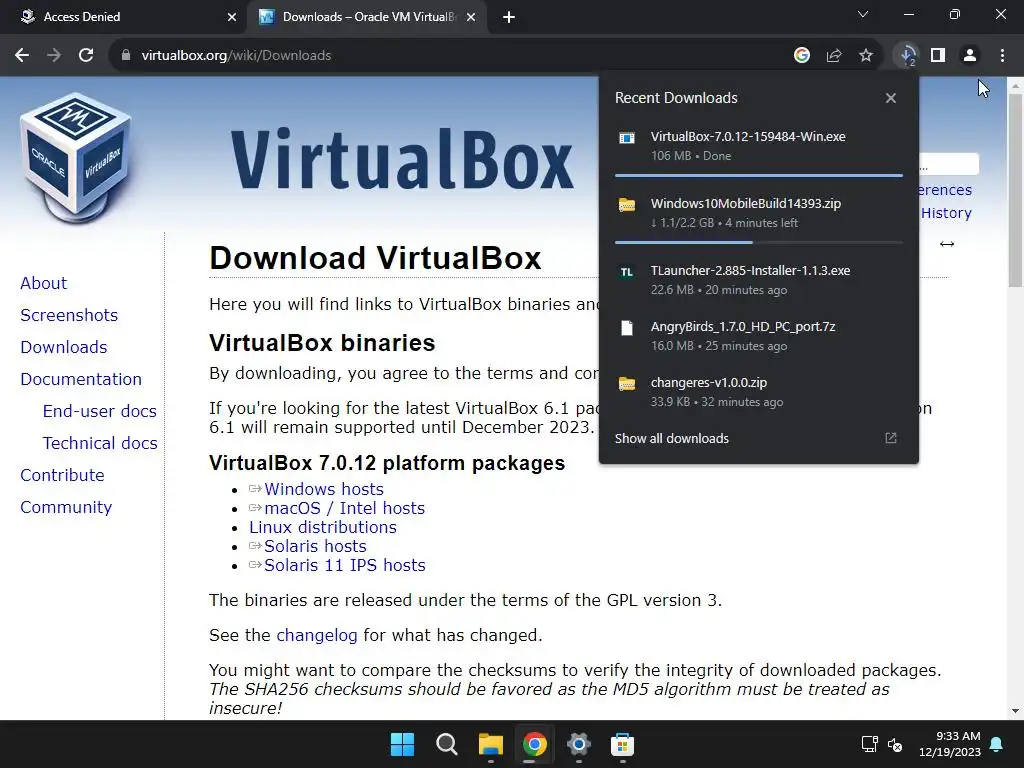Open the VirtualBox-7.0.12 installer file icon
This screenshot has width=1024, height=768.
tap(627, 138)
